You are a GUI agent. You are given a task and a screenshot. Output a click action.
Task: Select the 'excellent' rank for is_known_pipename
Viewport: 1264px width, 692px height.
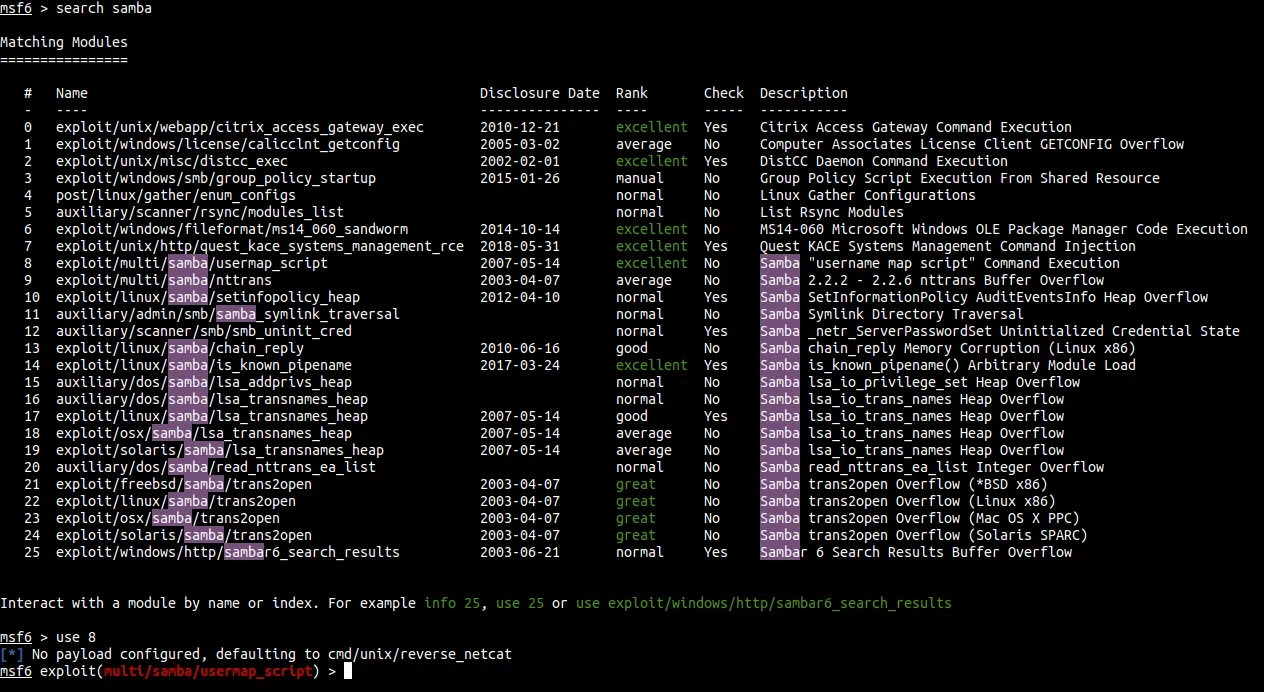tap(651, 365)
